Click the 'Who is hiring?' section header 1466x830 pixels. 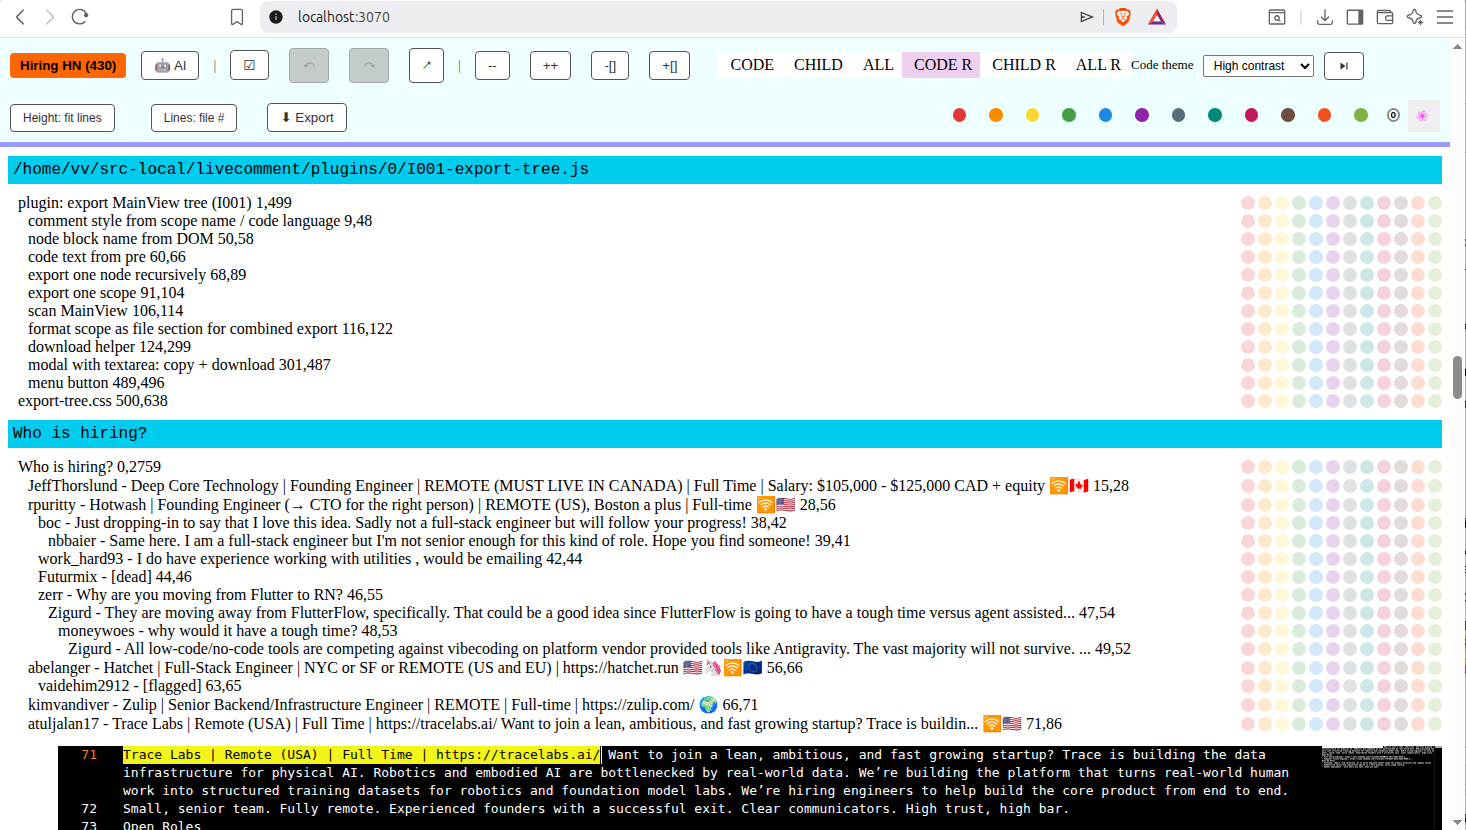pyautogui.click(x=725, y=433)
